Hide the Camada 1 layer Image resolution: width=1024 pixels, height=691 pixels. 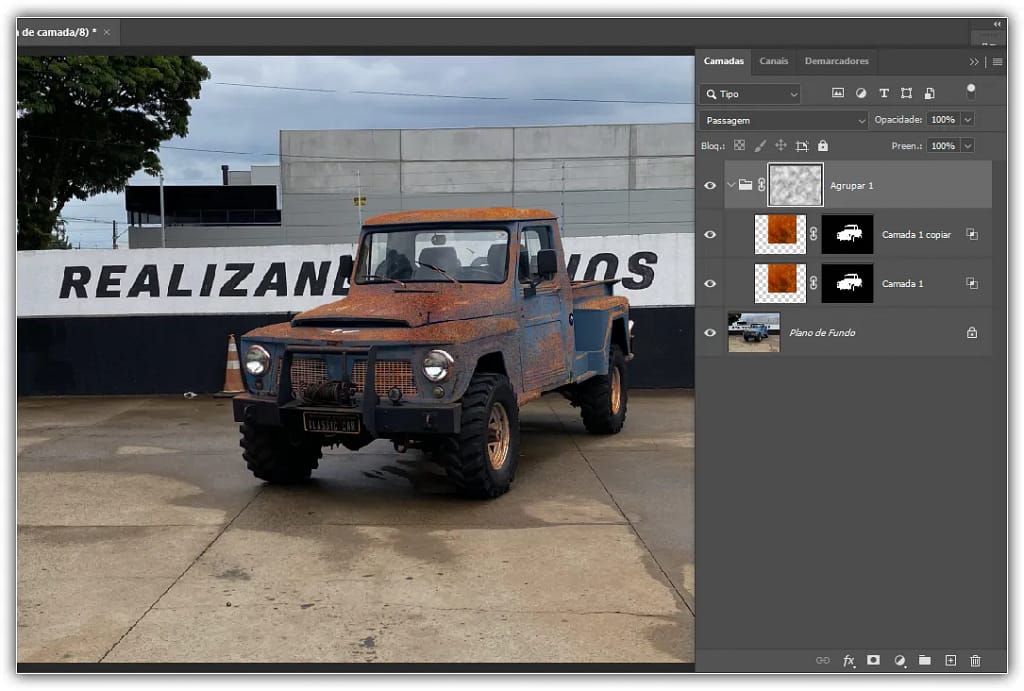710,283
